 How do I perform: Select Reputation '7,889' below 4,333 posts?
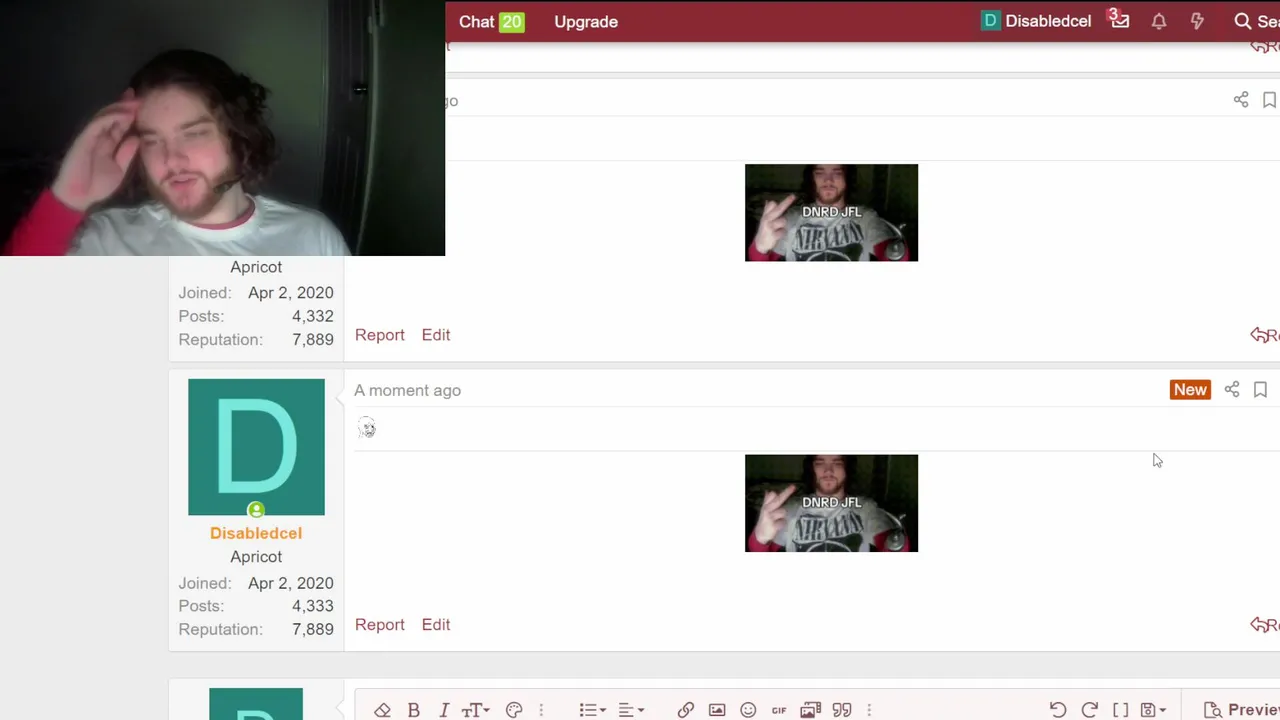[x=313, y=629]
